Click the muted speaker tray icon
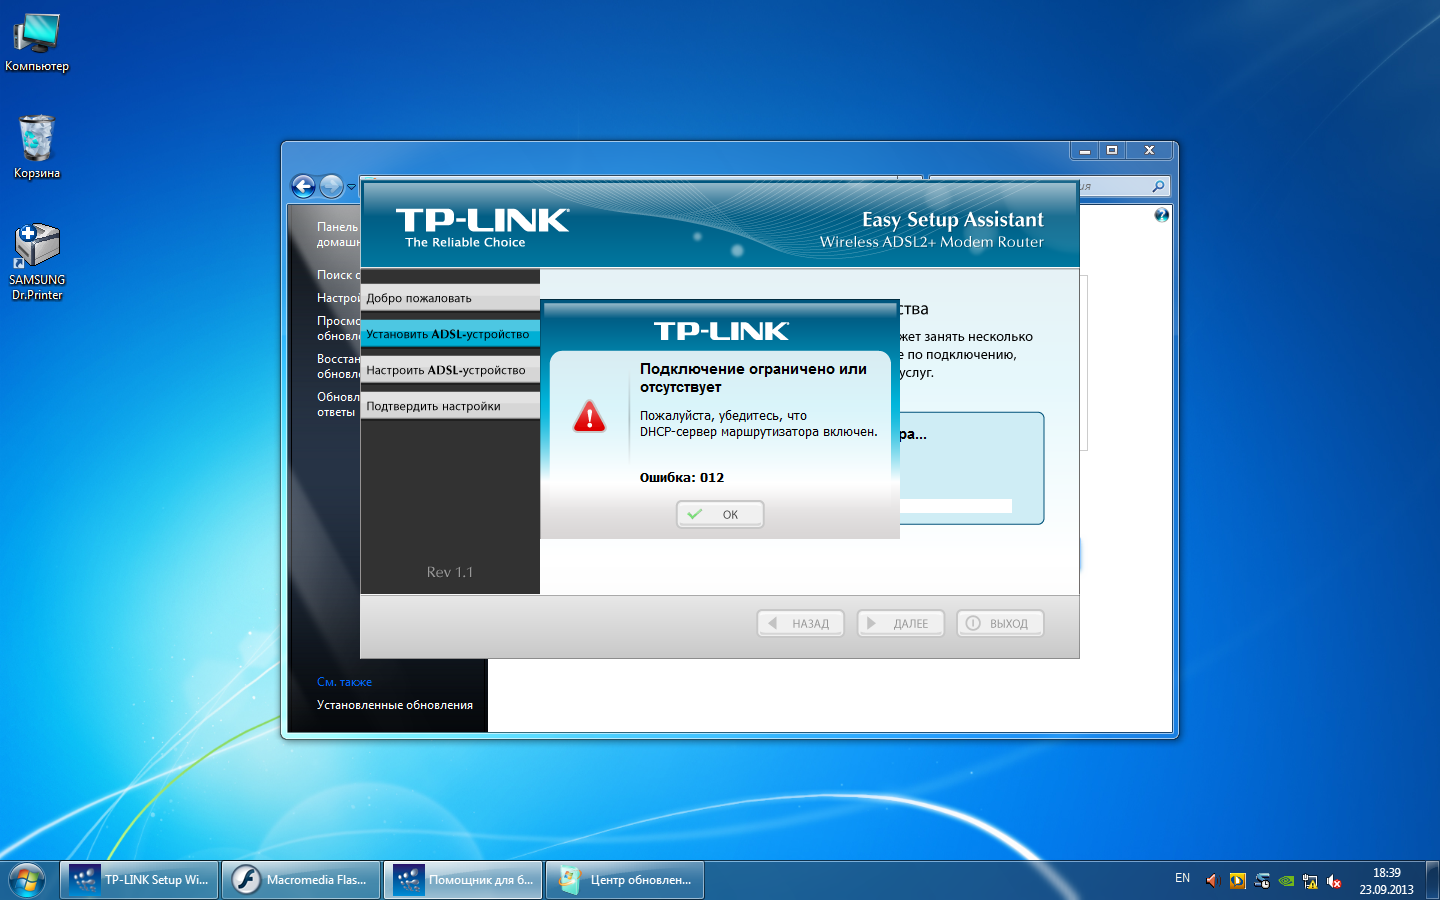 [x=1334, y=881]
